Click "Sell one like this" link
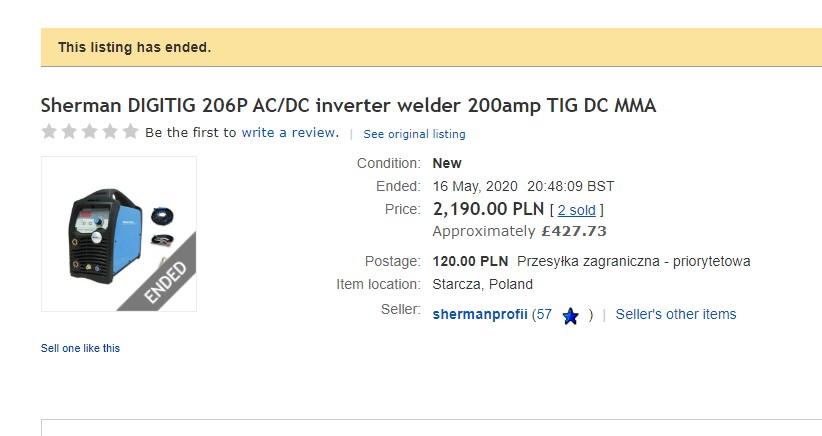The height and width of the screenshot is (436, 822). (80, 348)
